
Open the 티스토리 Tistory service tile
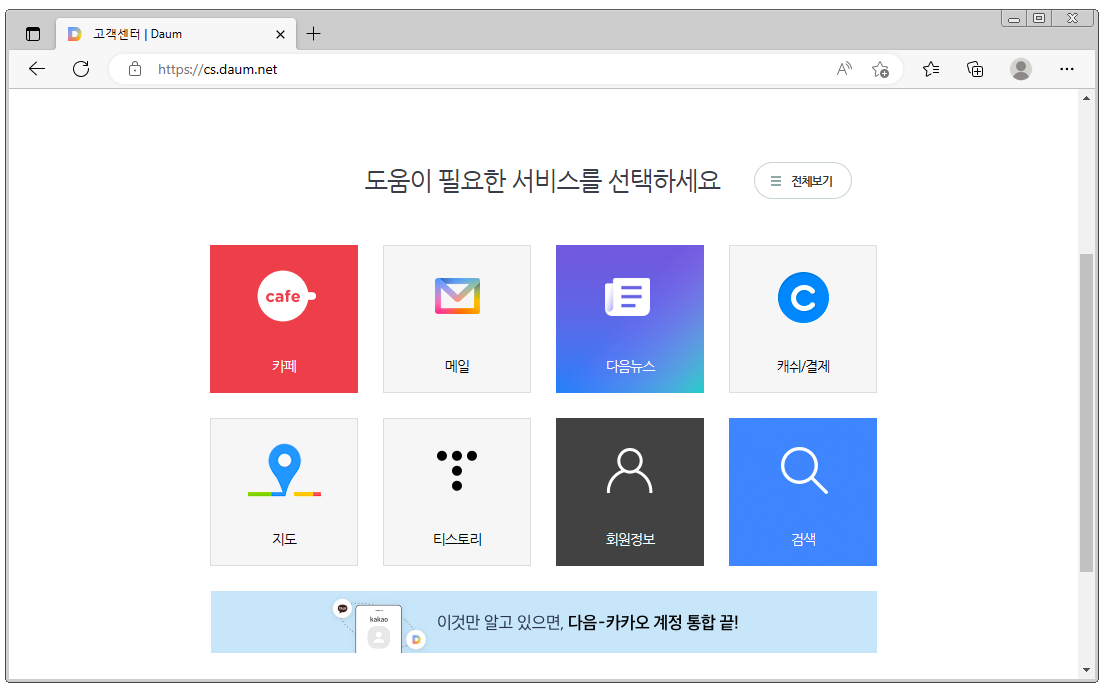click(457, 492)
